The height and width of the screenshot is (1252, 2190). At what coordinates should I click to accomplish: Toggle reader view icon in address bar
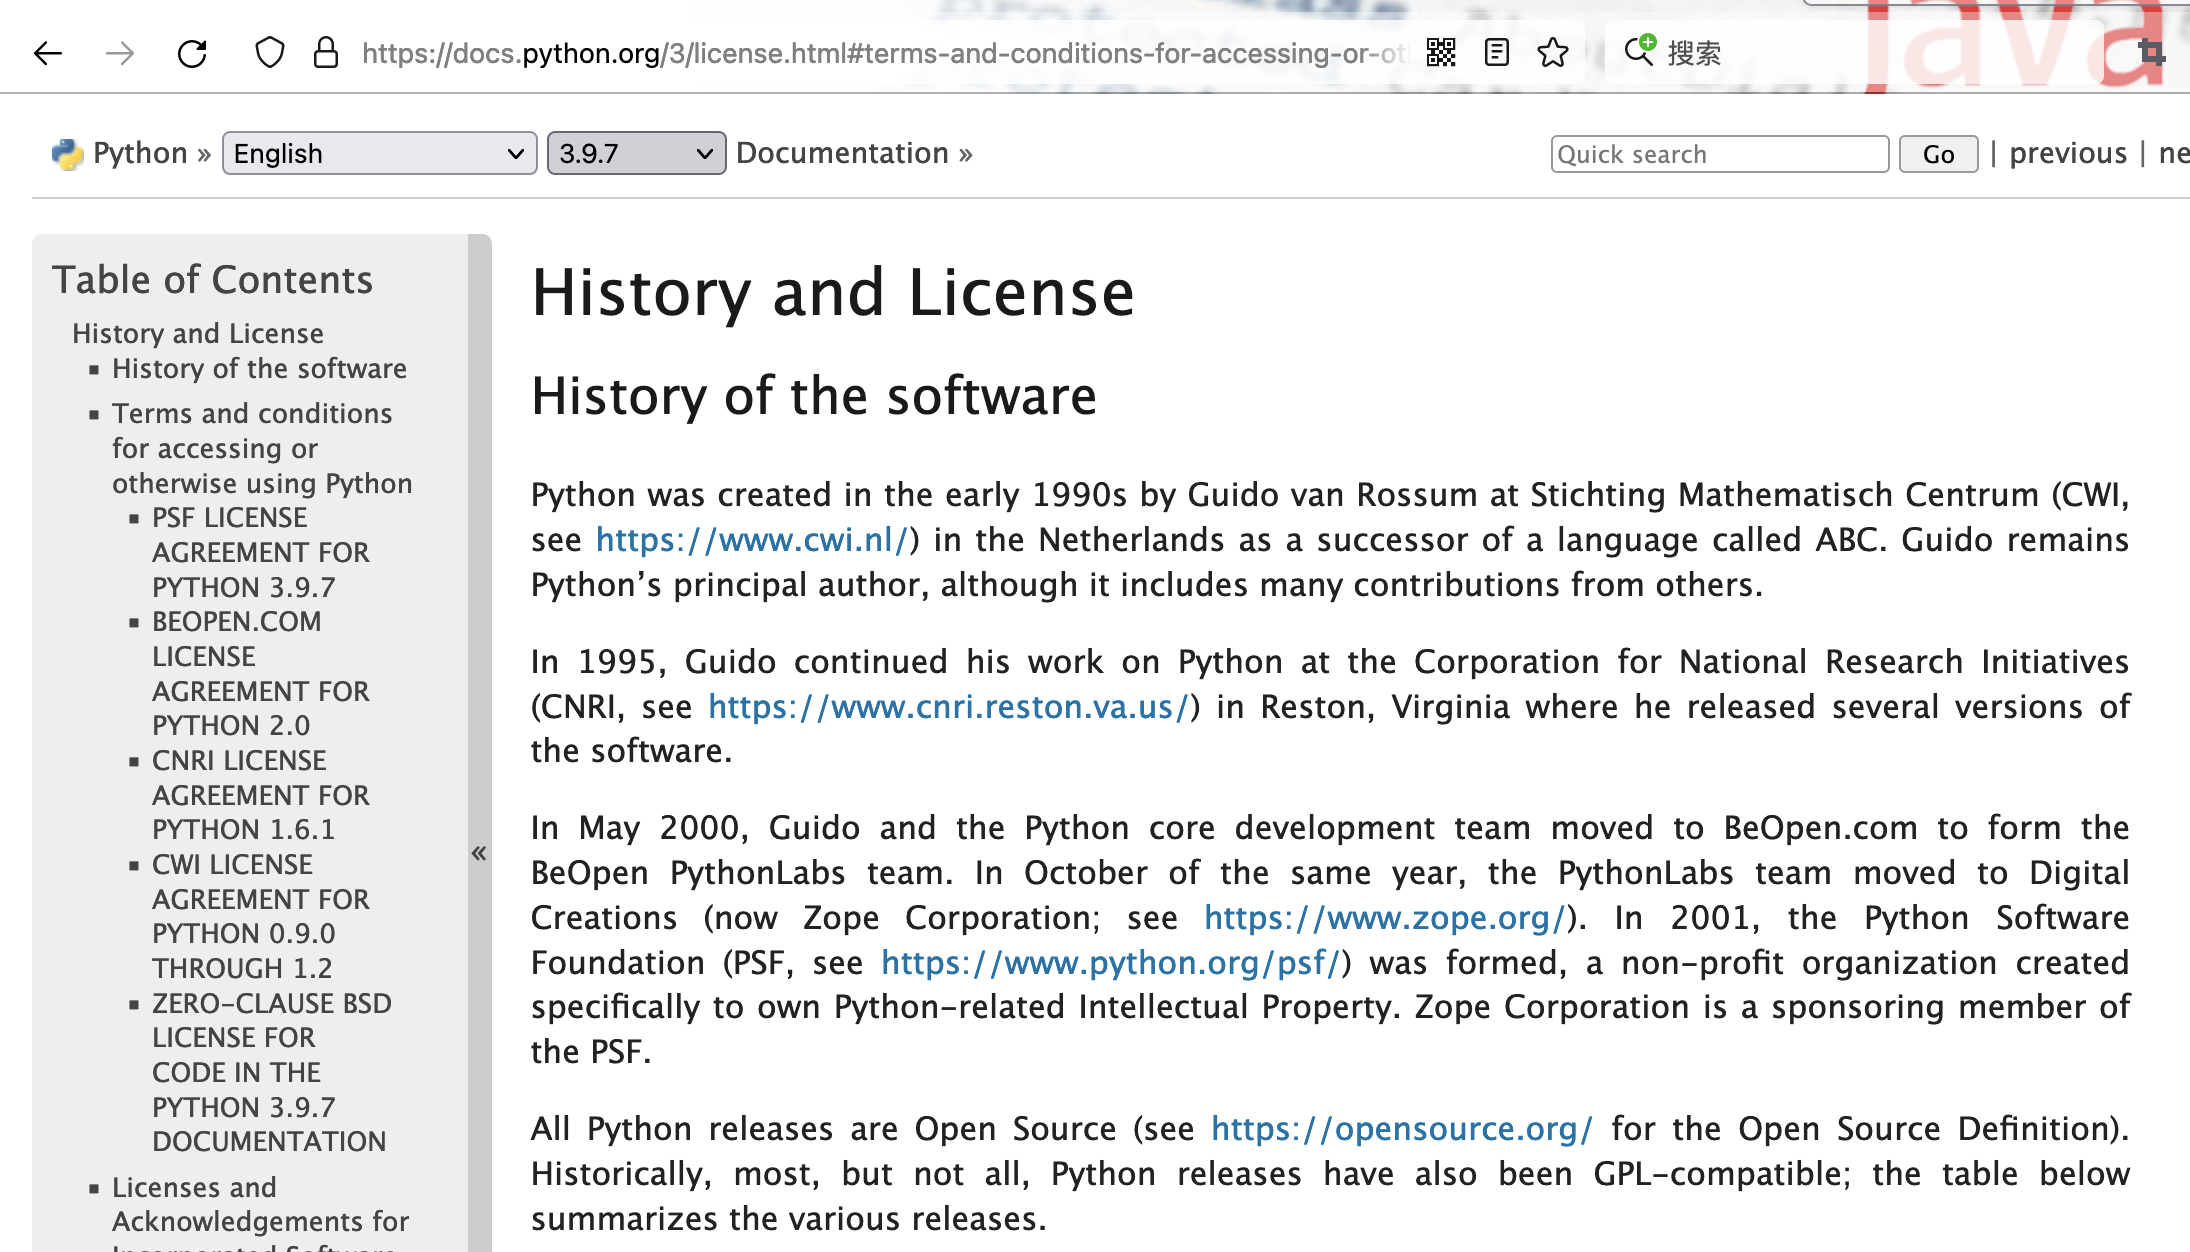coord(1497,53)
